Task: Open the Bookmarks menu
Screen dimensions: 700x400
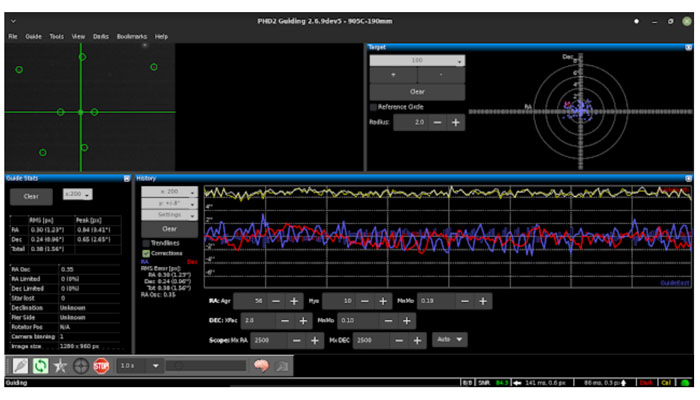Action: [131, 36]
